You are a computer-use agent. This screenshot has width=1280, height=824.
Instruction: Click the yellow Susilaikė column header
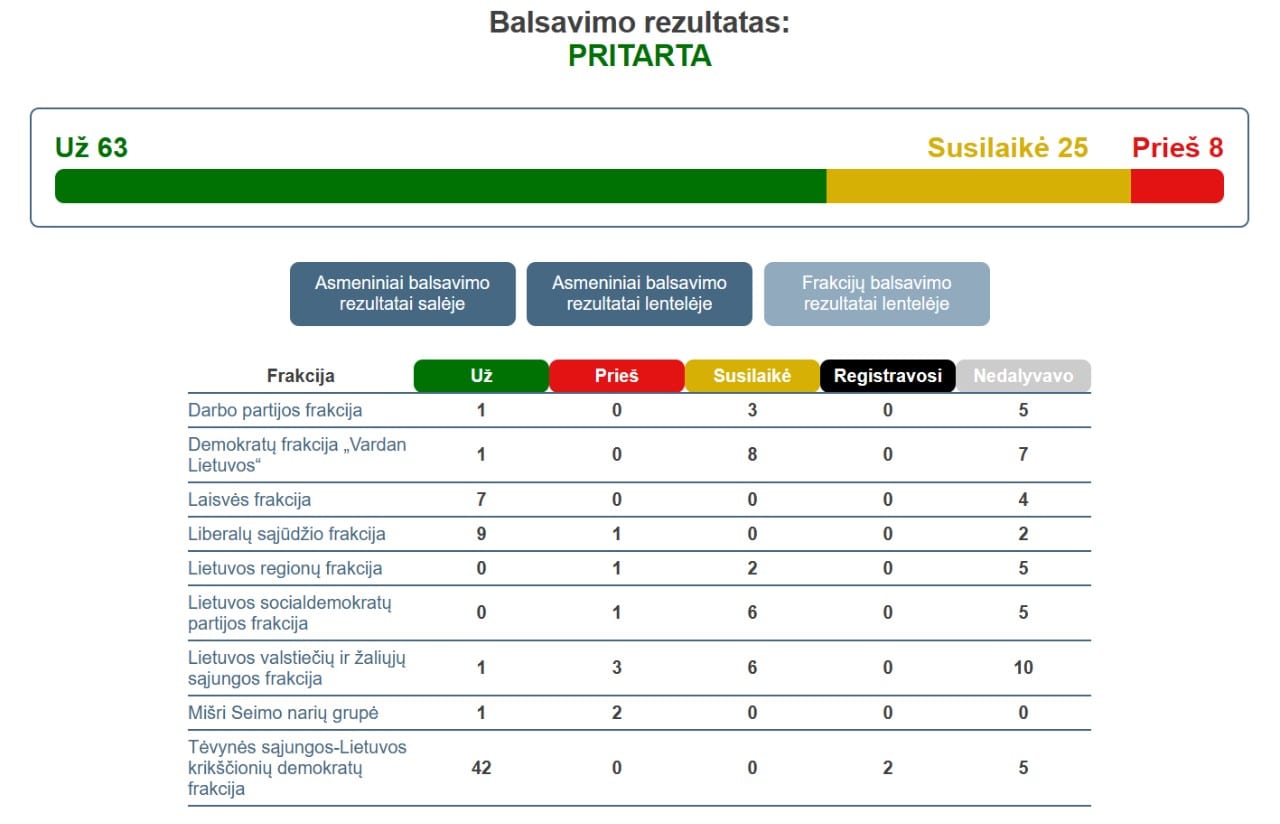pos(752,376)
